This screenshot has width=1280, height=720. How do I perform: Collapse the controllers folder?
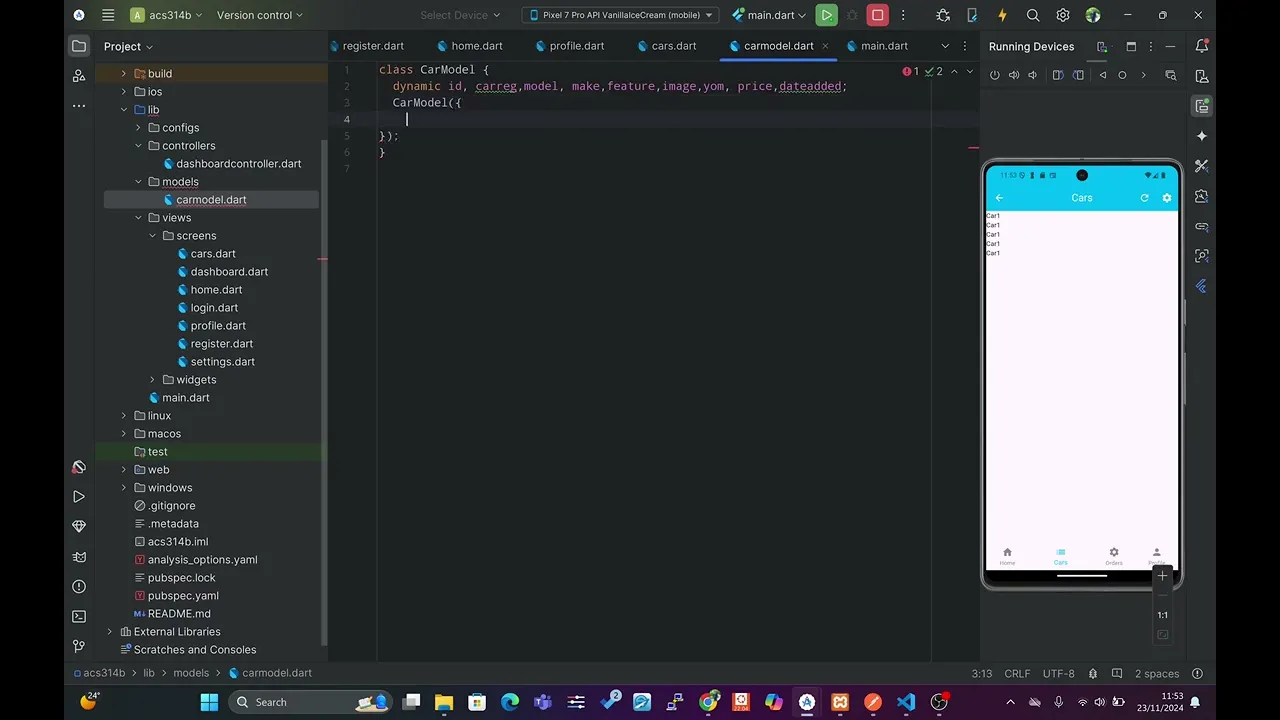(138, 146)
